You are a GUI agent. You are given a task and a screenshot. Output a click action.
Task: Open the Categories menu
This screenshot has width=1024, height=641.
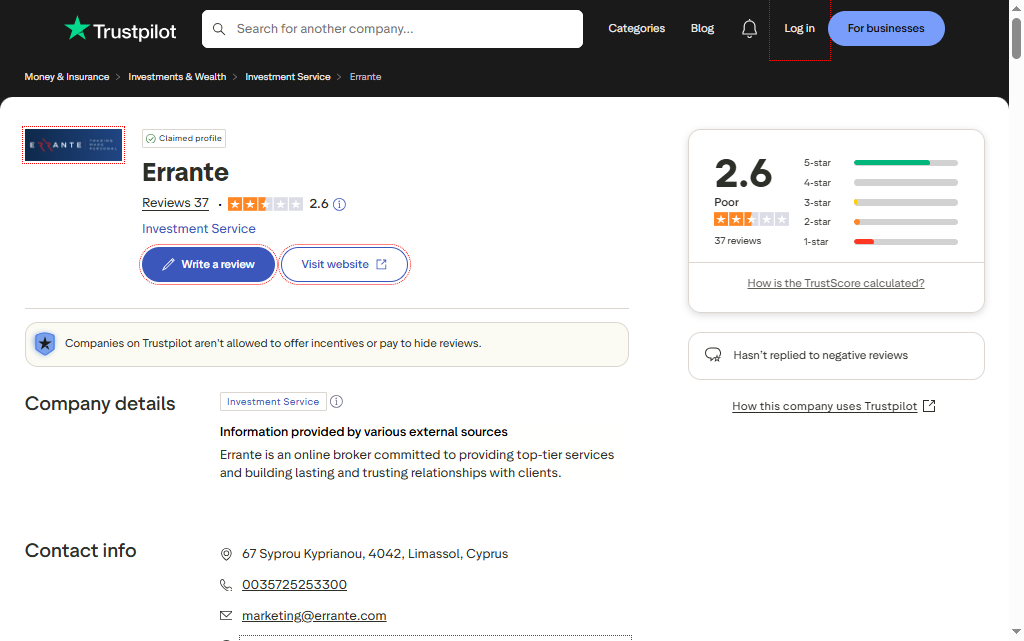coord(636,28)
